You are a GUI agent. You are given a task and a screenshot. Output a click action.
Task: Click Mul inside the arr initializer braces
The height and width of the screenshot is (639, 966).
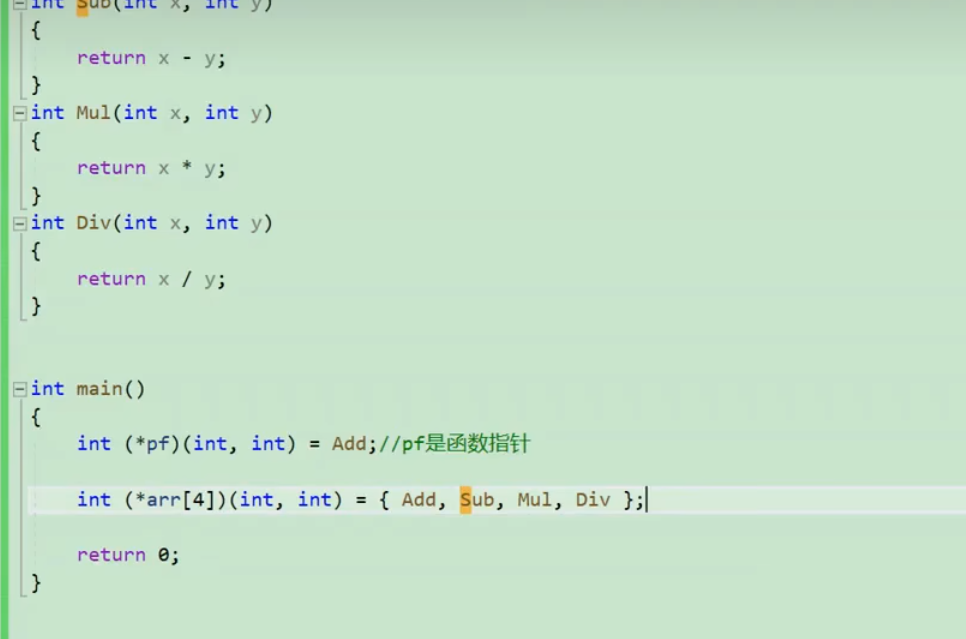(x=534, y=499)
